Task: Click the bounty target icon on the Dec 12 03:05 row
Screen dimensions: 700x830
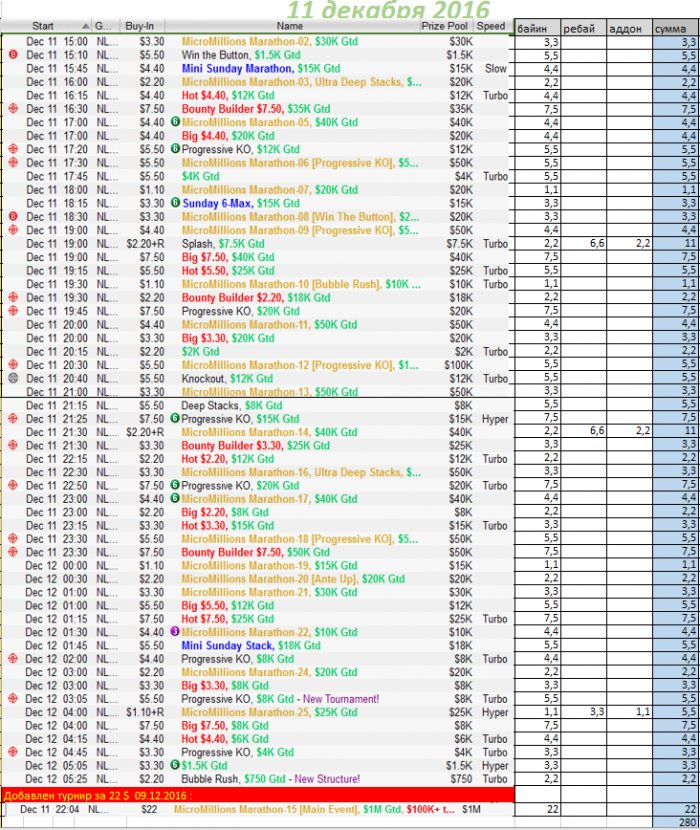Action: [x=13, y=699]
